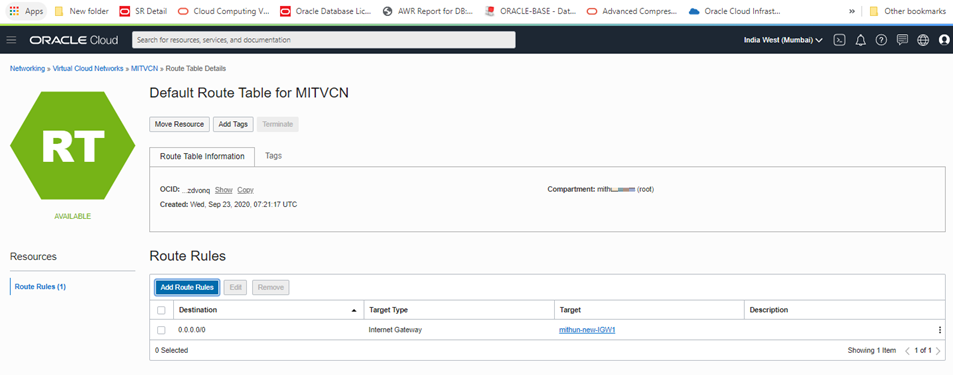The height and width of the screenshot is (375, 953).
Task: Click the Move Resource button
Action: tap(179, 124)
